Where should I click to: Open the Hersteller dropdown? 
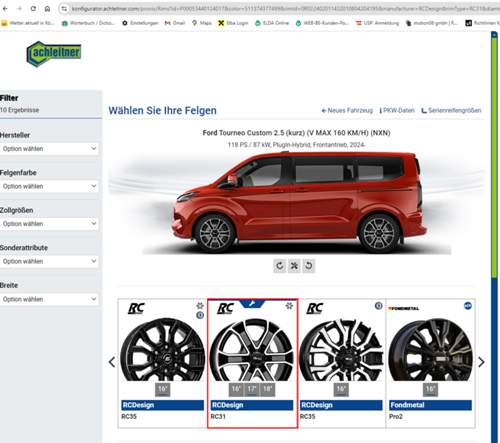[x=49, y=149]
